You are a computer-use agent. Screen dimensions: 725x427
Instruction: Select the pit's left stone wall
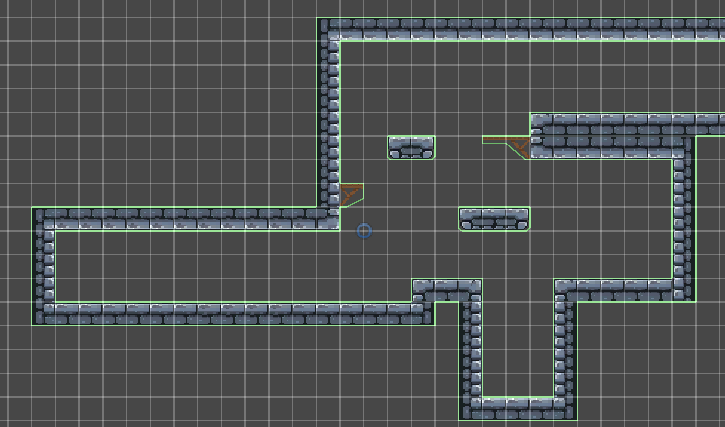click(x=470, y=350)
